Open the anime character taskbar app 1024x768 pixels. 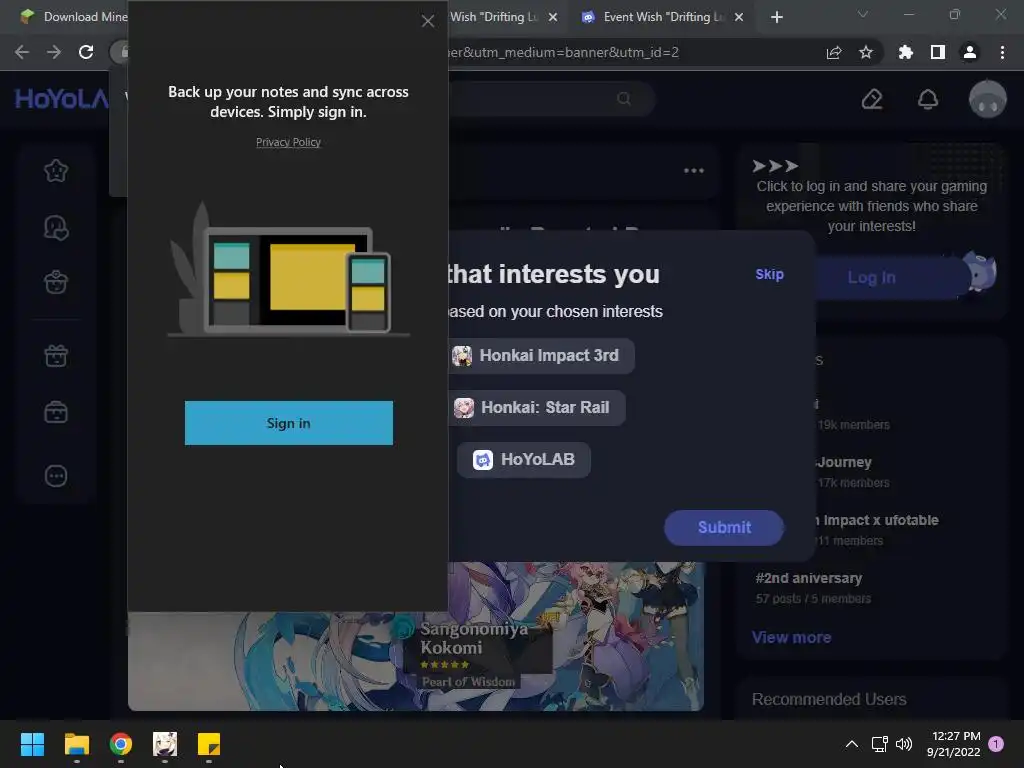tap(165, 744)
